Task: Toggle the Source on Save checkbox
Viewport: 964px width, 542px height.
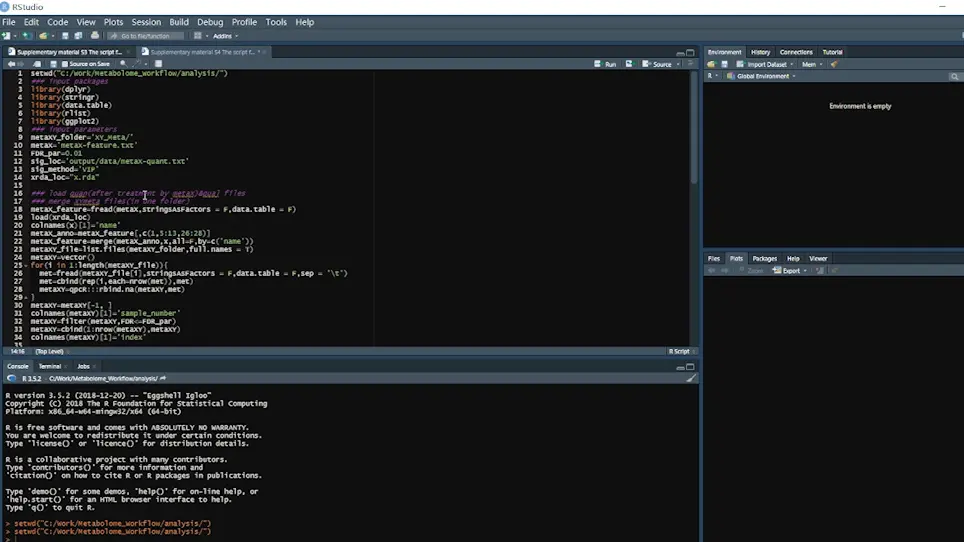Action: pyautogui.click(x=65, y=64)
